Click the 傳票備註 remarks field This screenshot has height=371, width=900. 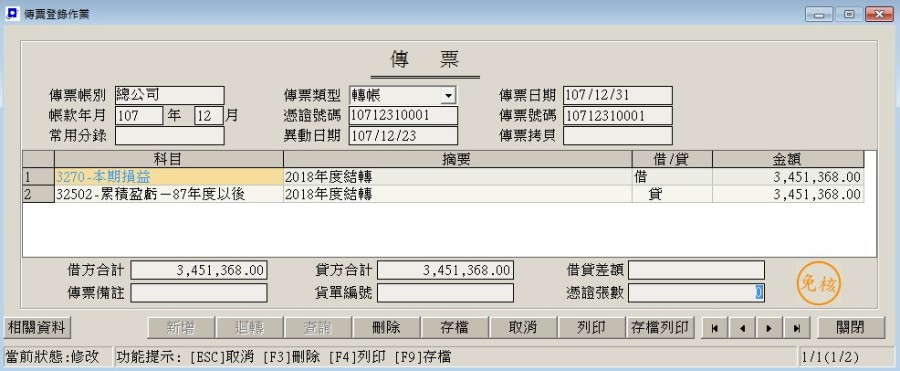tap(199, 293)
